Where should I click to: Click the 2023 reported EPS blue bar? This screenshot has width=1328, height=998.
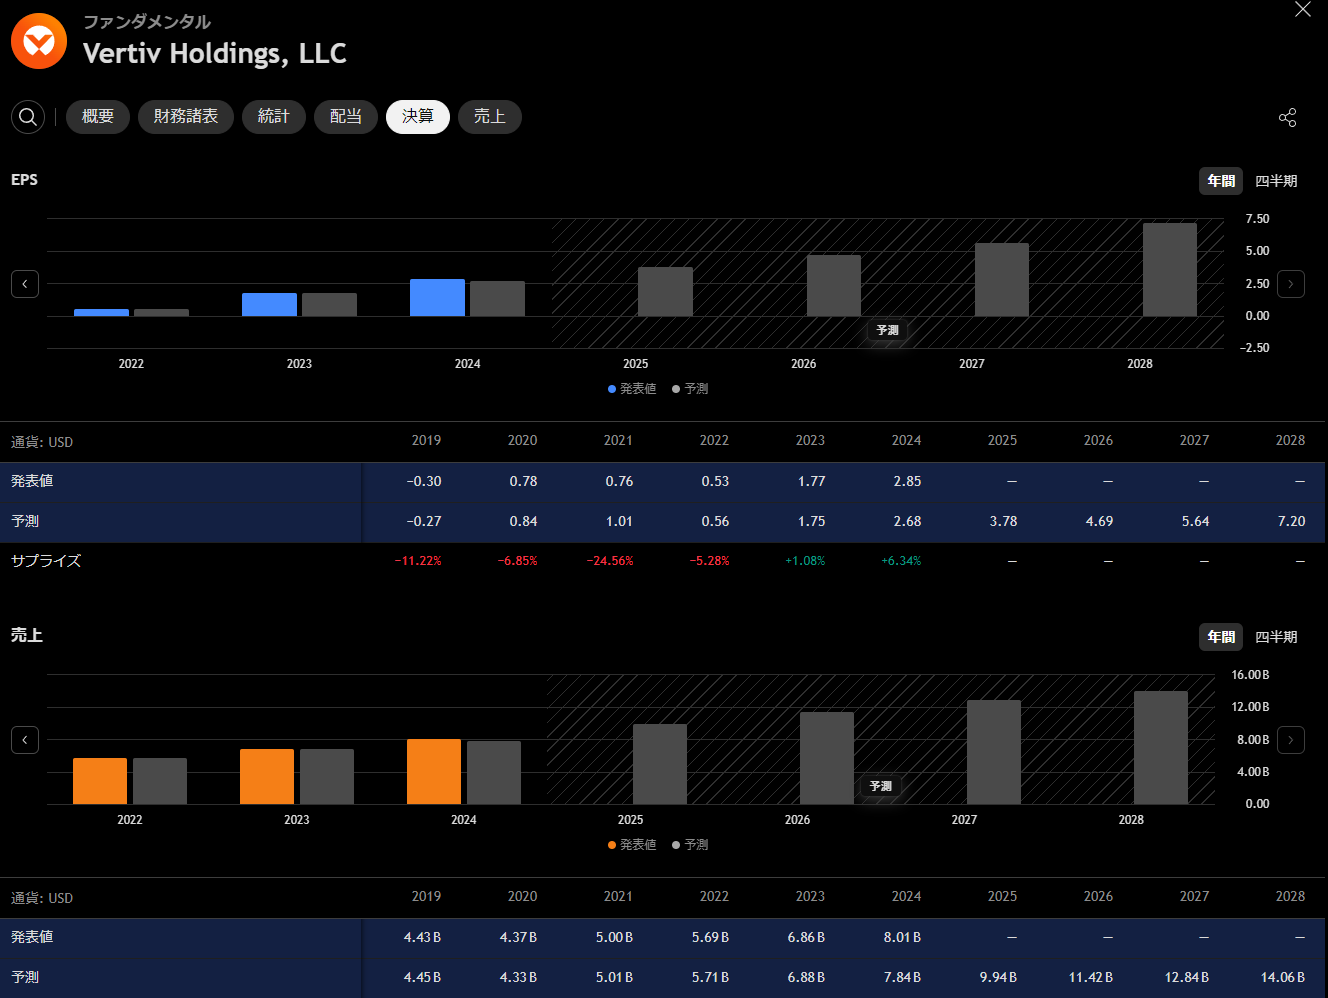(269, 305)
